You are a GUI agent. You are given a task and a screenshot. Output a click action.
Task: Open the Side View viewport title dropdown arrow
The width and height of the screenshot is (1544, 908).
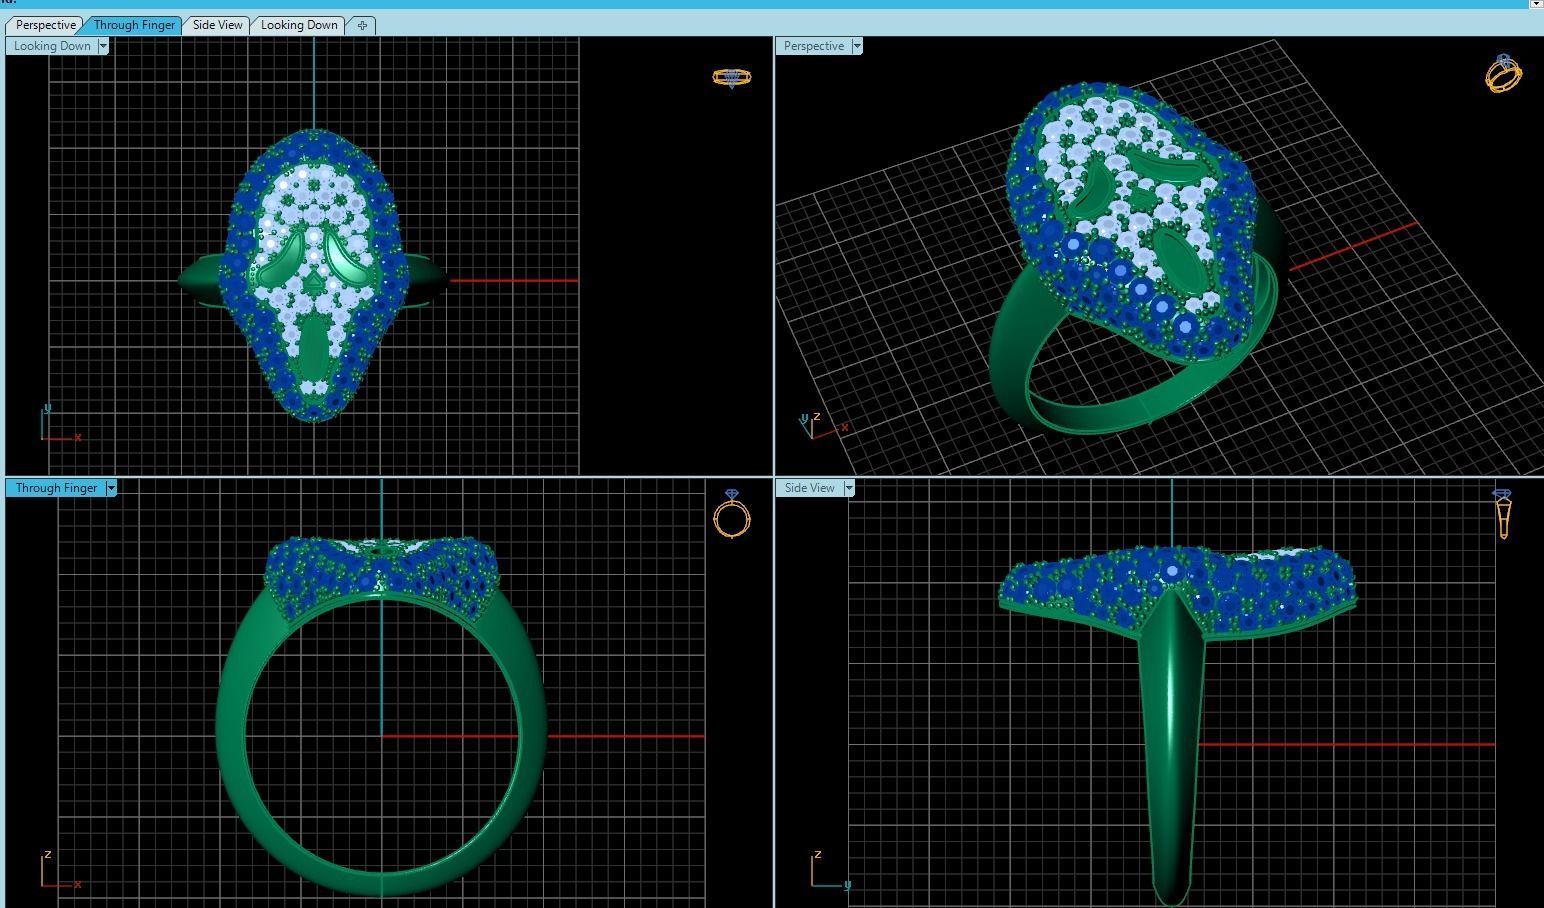849,488
